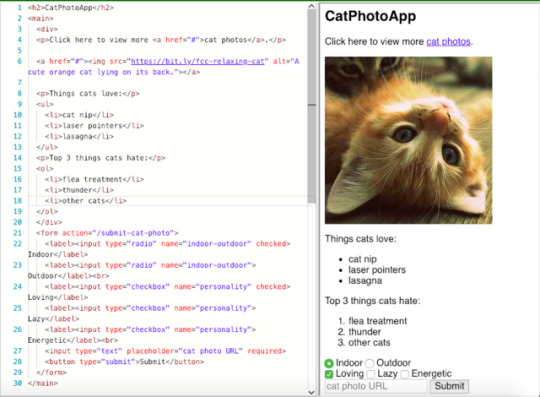Click the orange cat image in preview
Screen dimensions: 540x397
[408, 140]
